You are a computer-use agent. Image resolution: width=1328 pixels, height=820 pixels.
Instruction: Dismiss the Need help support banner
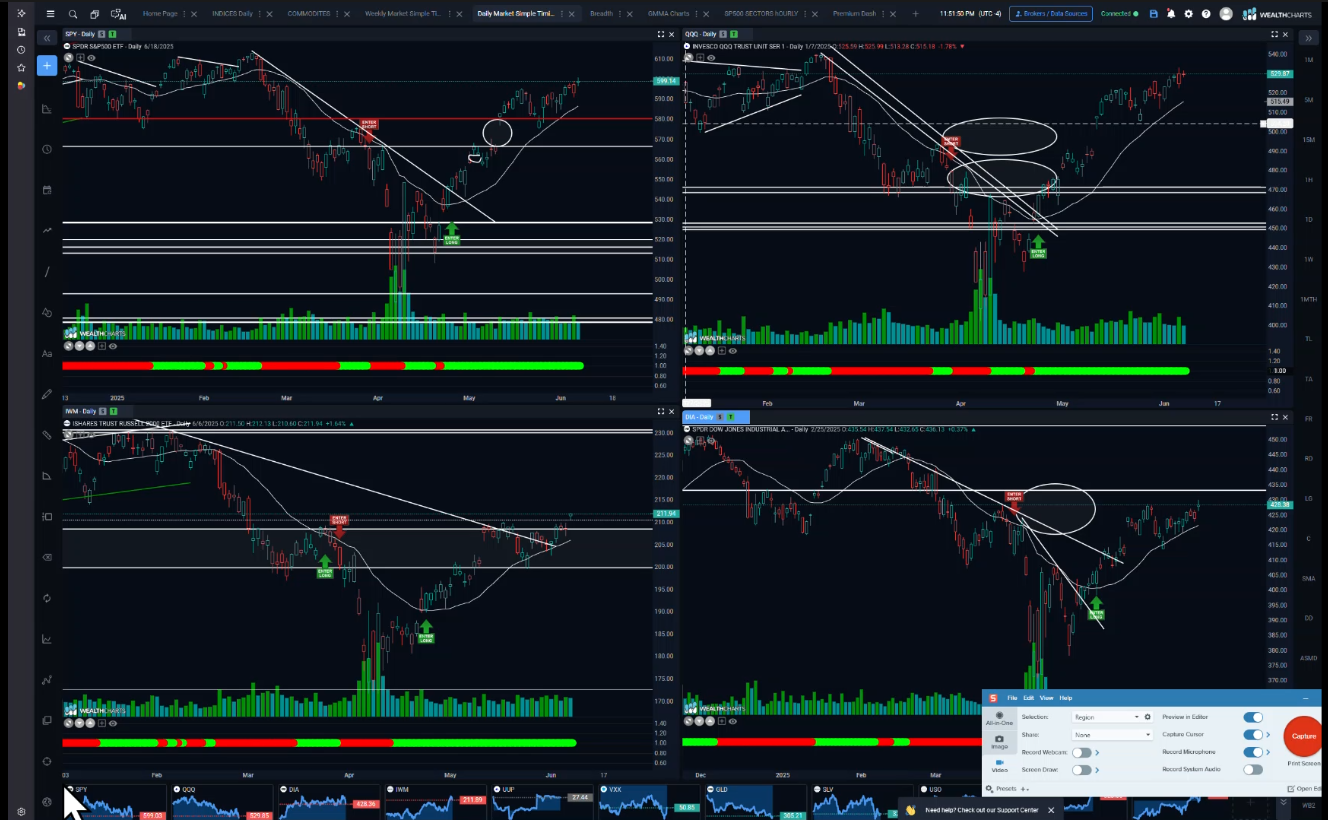click(1050, 809)
